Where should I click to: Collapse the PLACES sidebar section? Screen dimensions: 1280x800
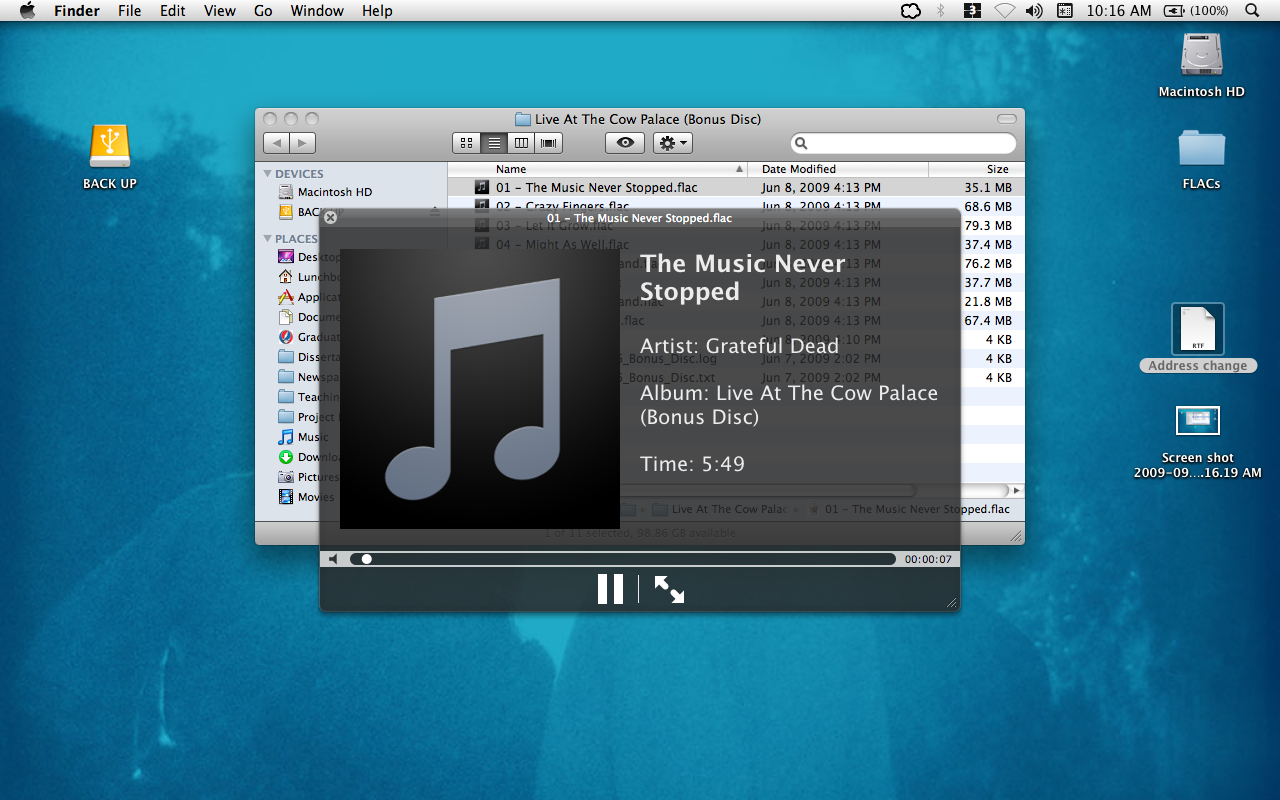click(x=268, y=239)
